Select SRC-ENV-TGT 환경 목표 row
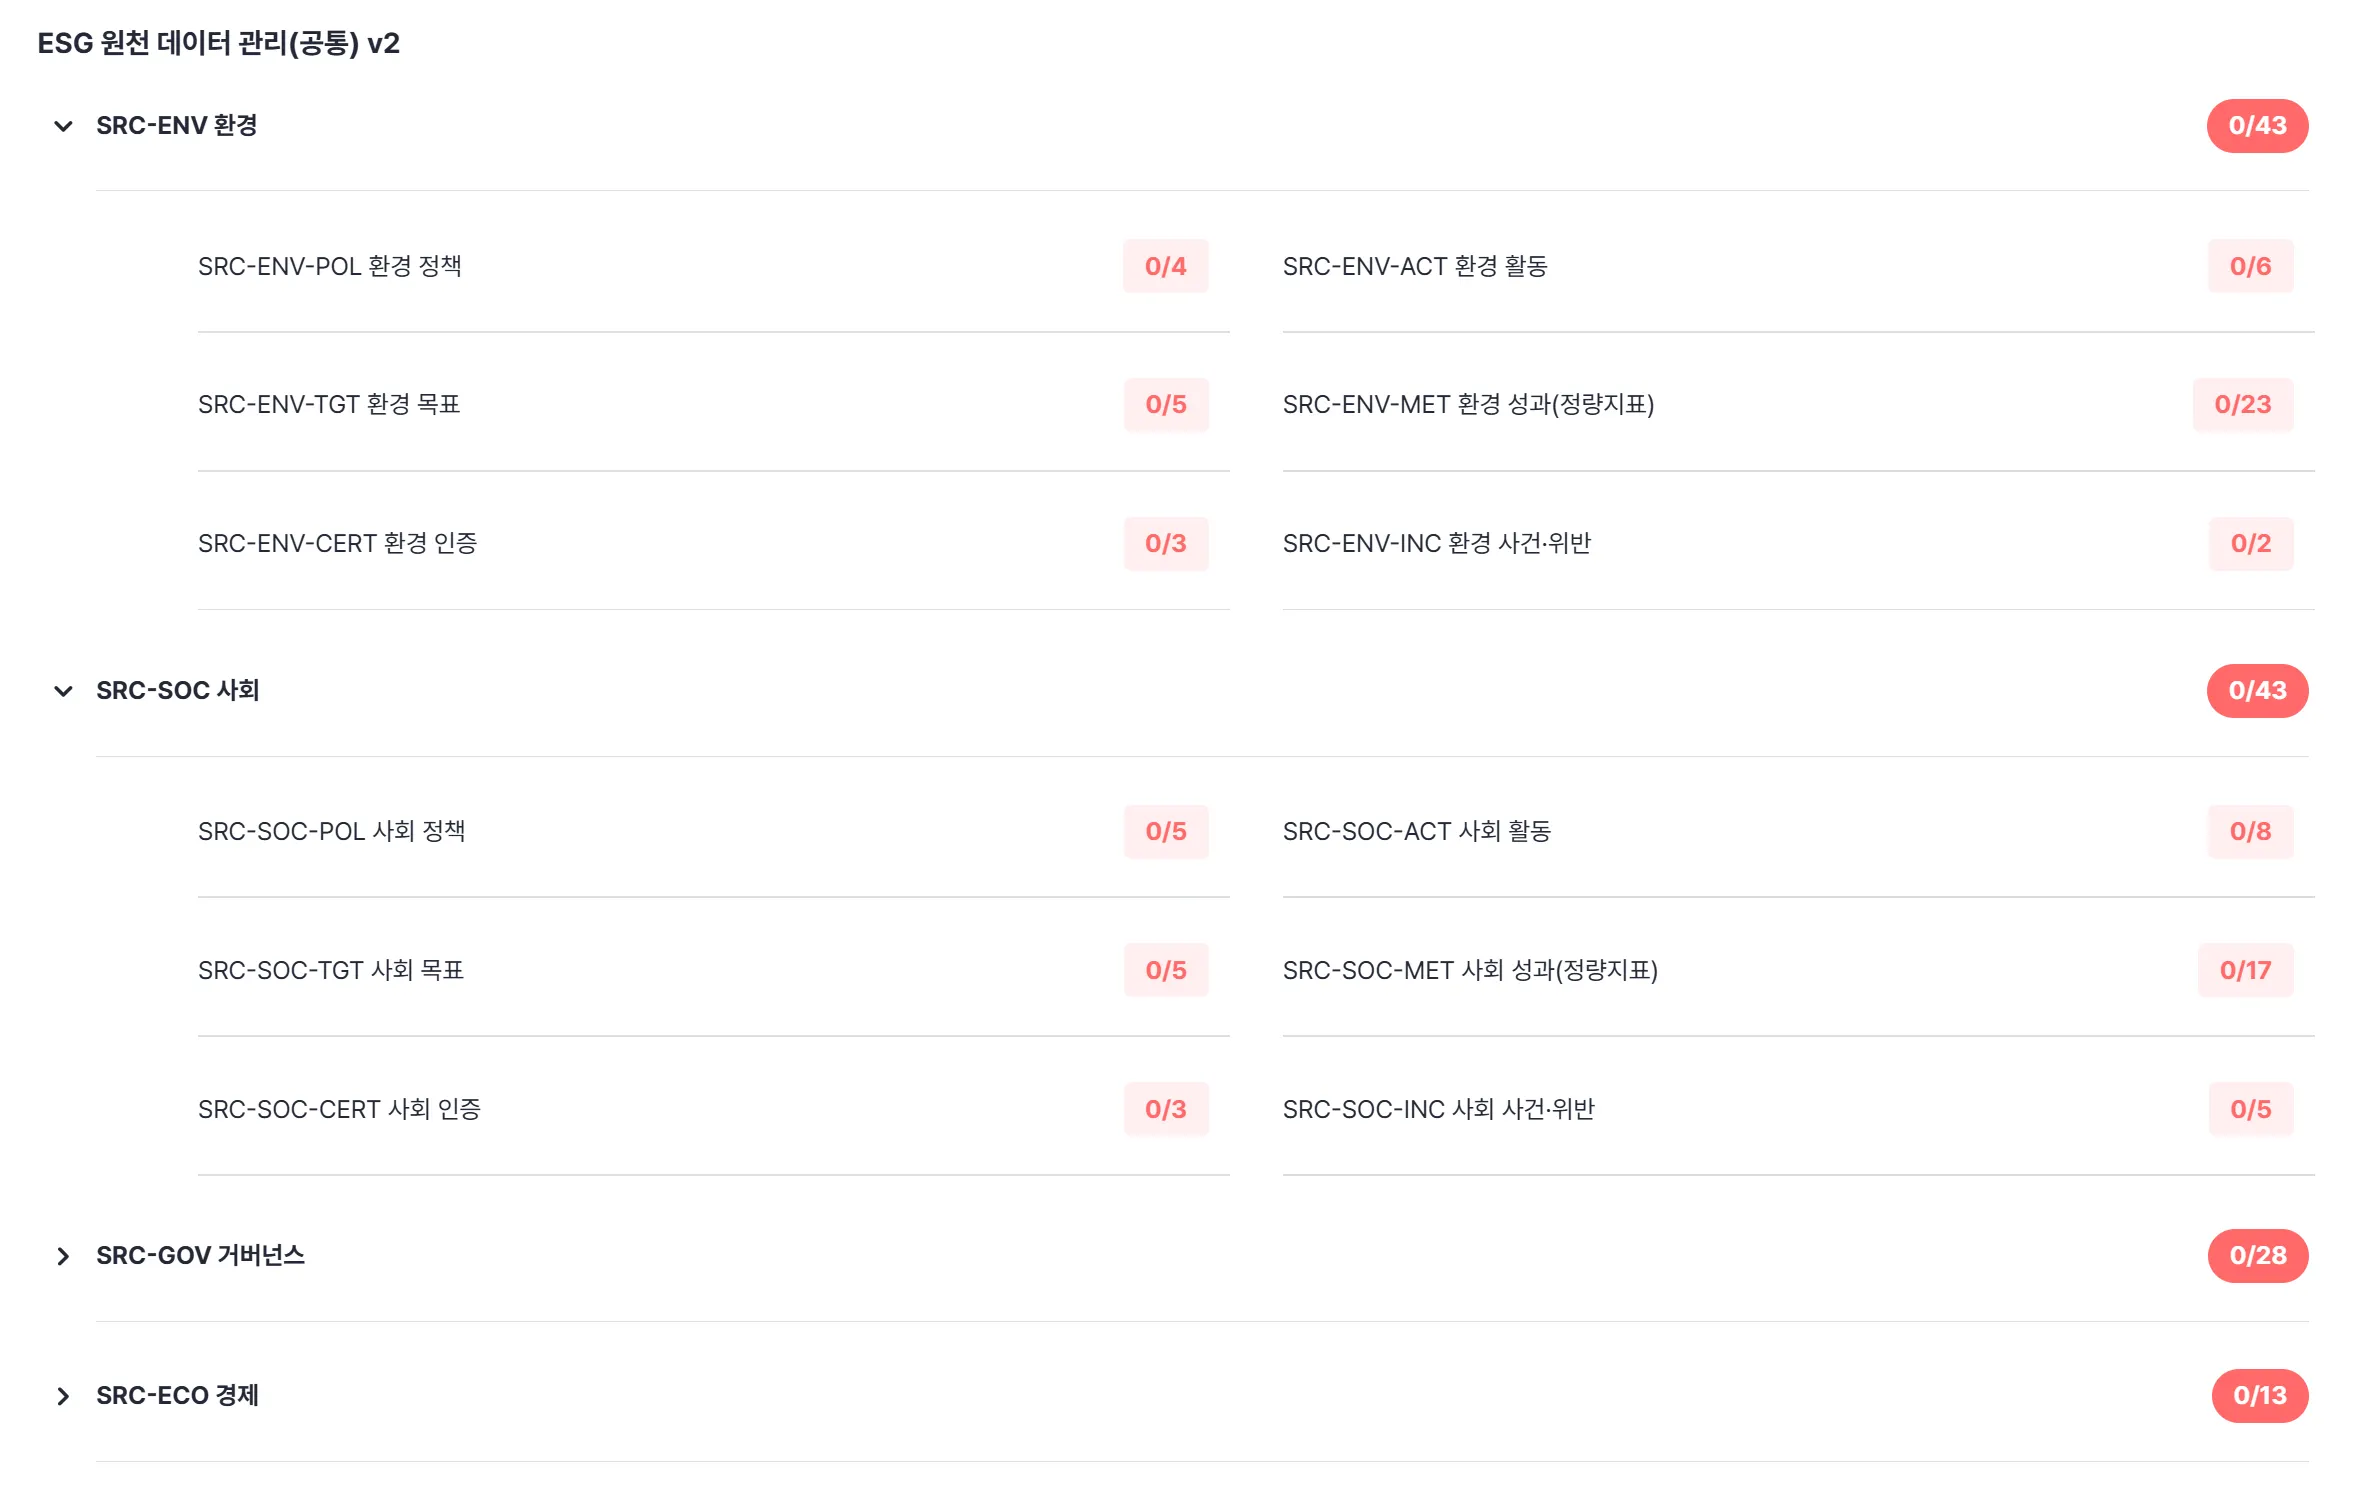This screenshot has height=1485, width=2355. (328, 404)
